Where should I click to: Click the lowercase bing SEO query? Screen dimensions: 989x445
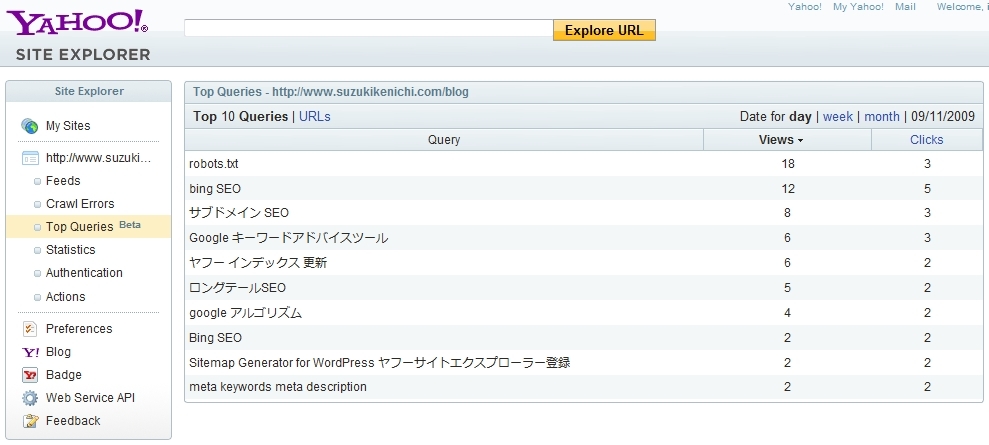[215, 188]
